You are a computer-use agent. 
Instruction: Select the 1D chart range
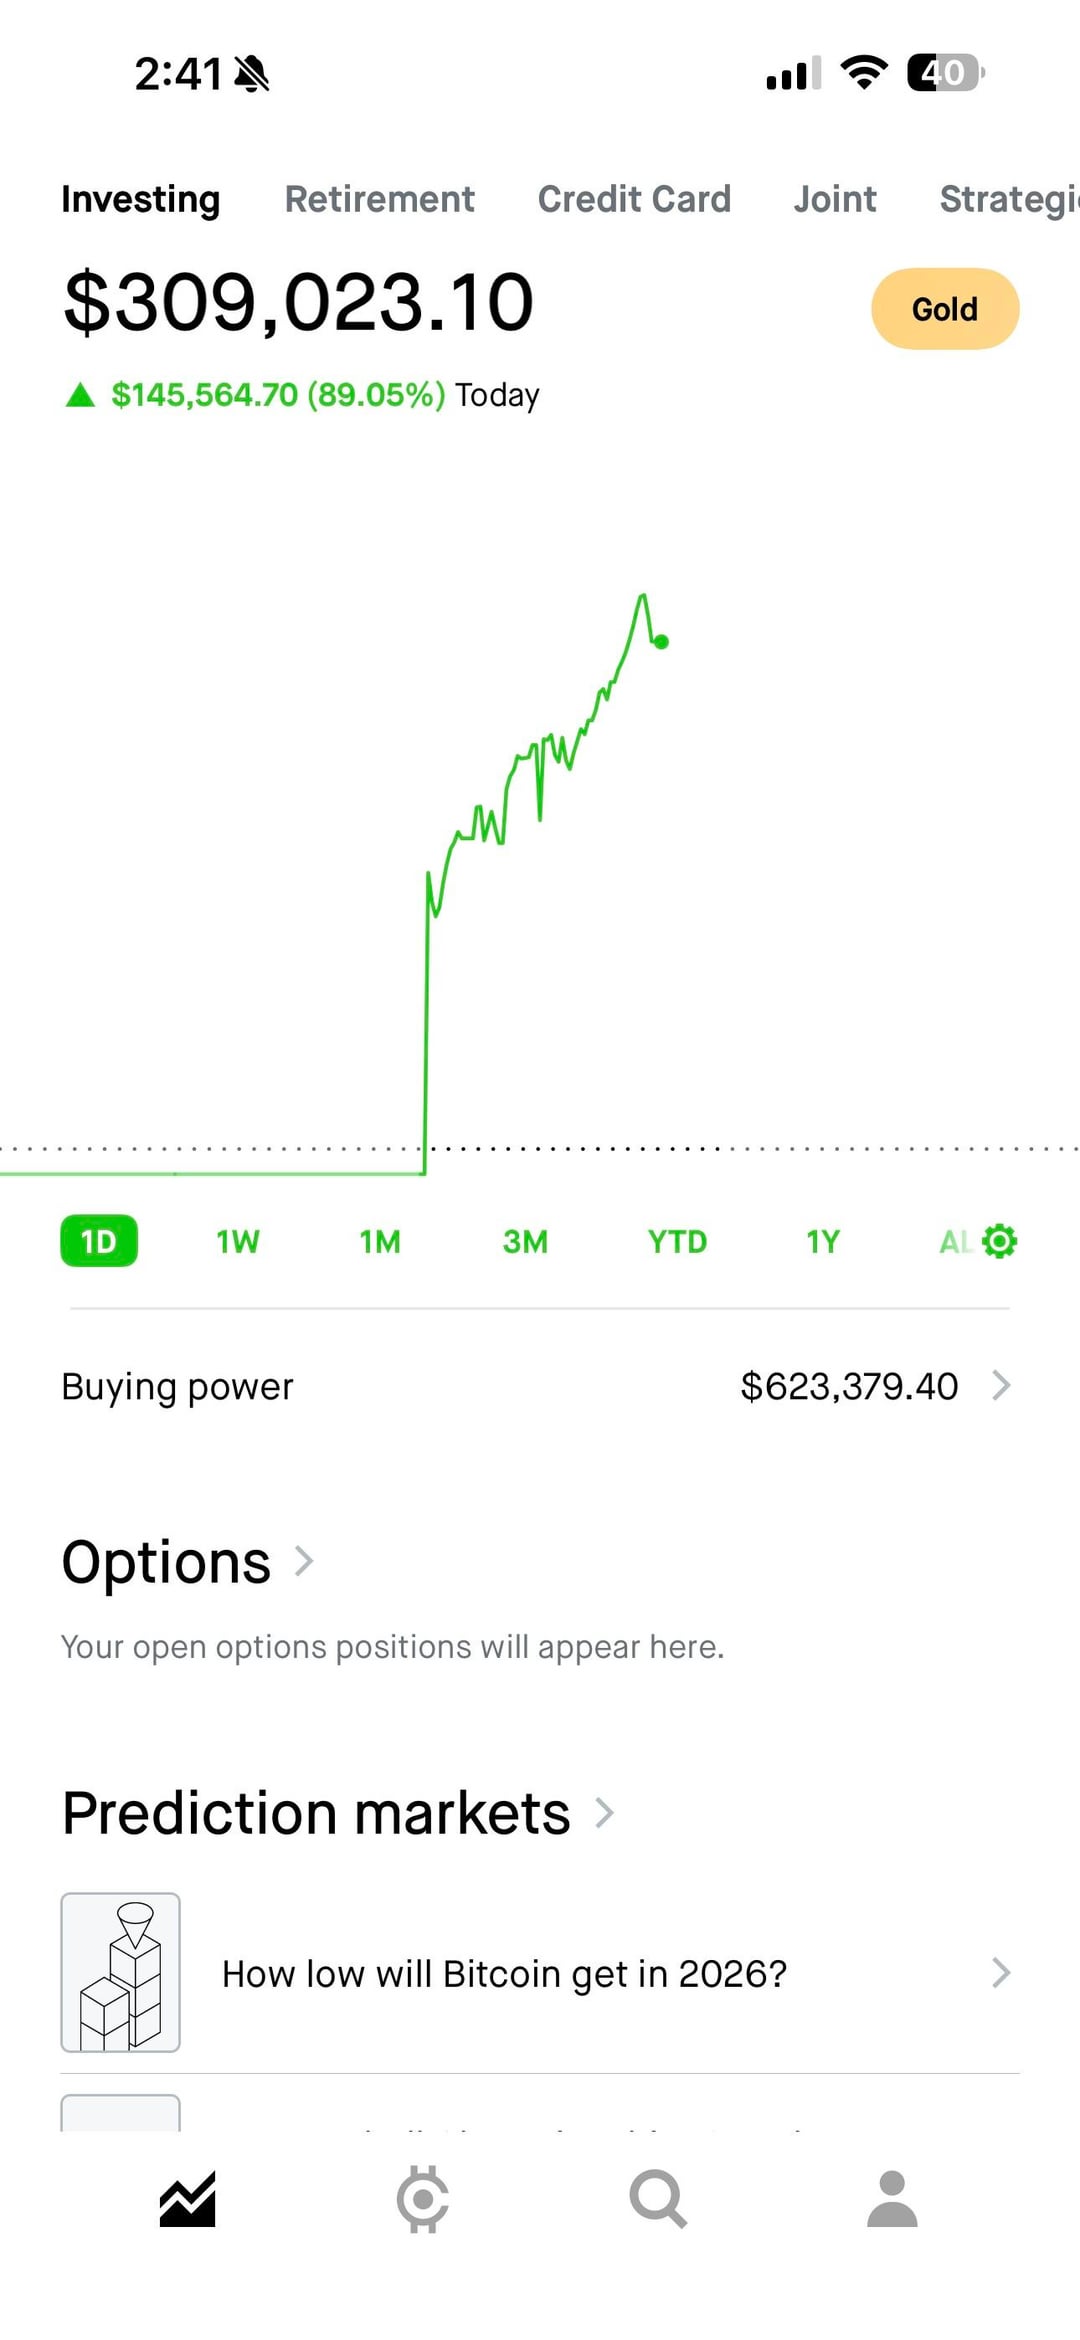(x=99, y=1241)
